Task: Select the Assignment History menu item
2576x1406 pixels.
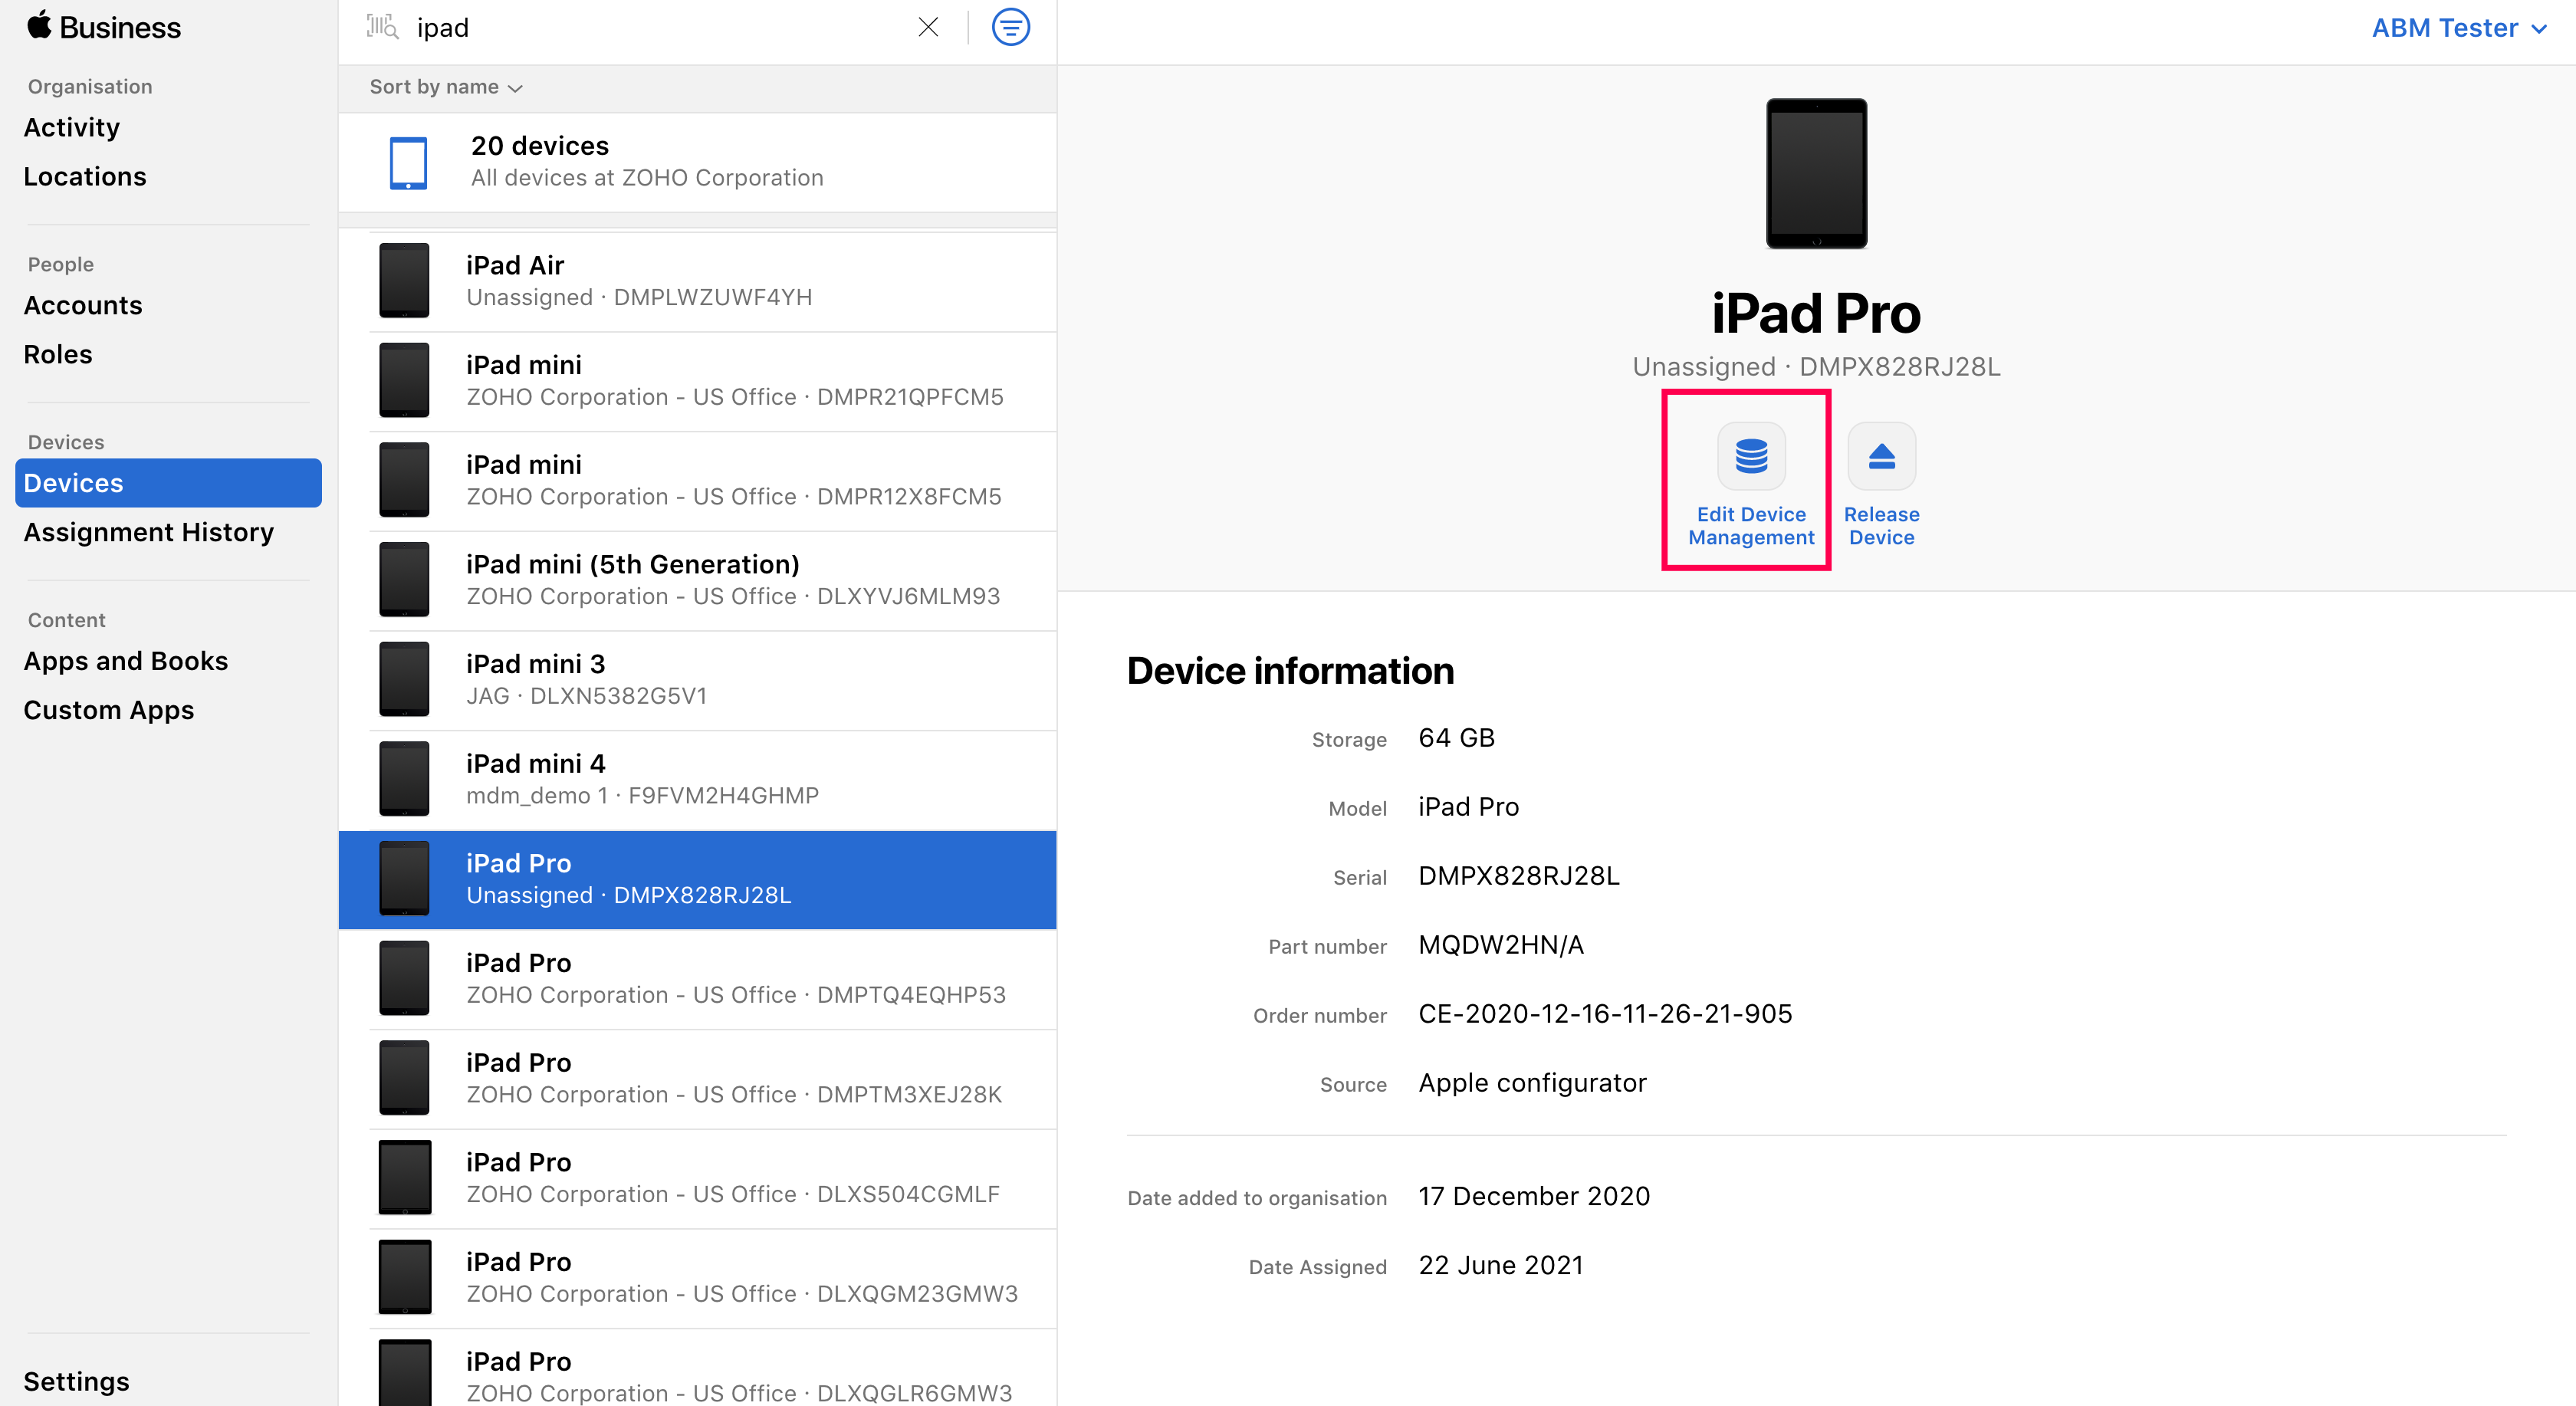Action: tap(147, 531)
